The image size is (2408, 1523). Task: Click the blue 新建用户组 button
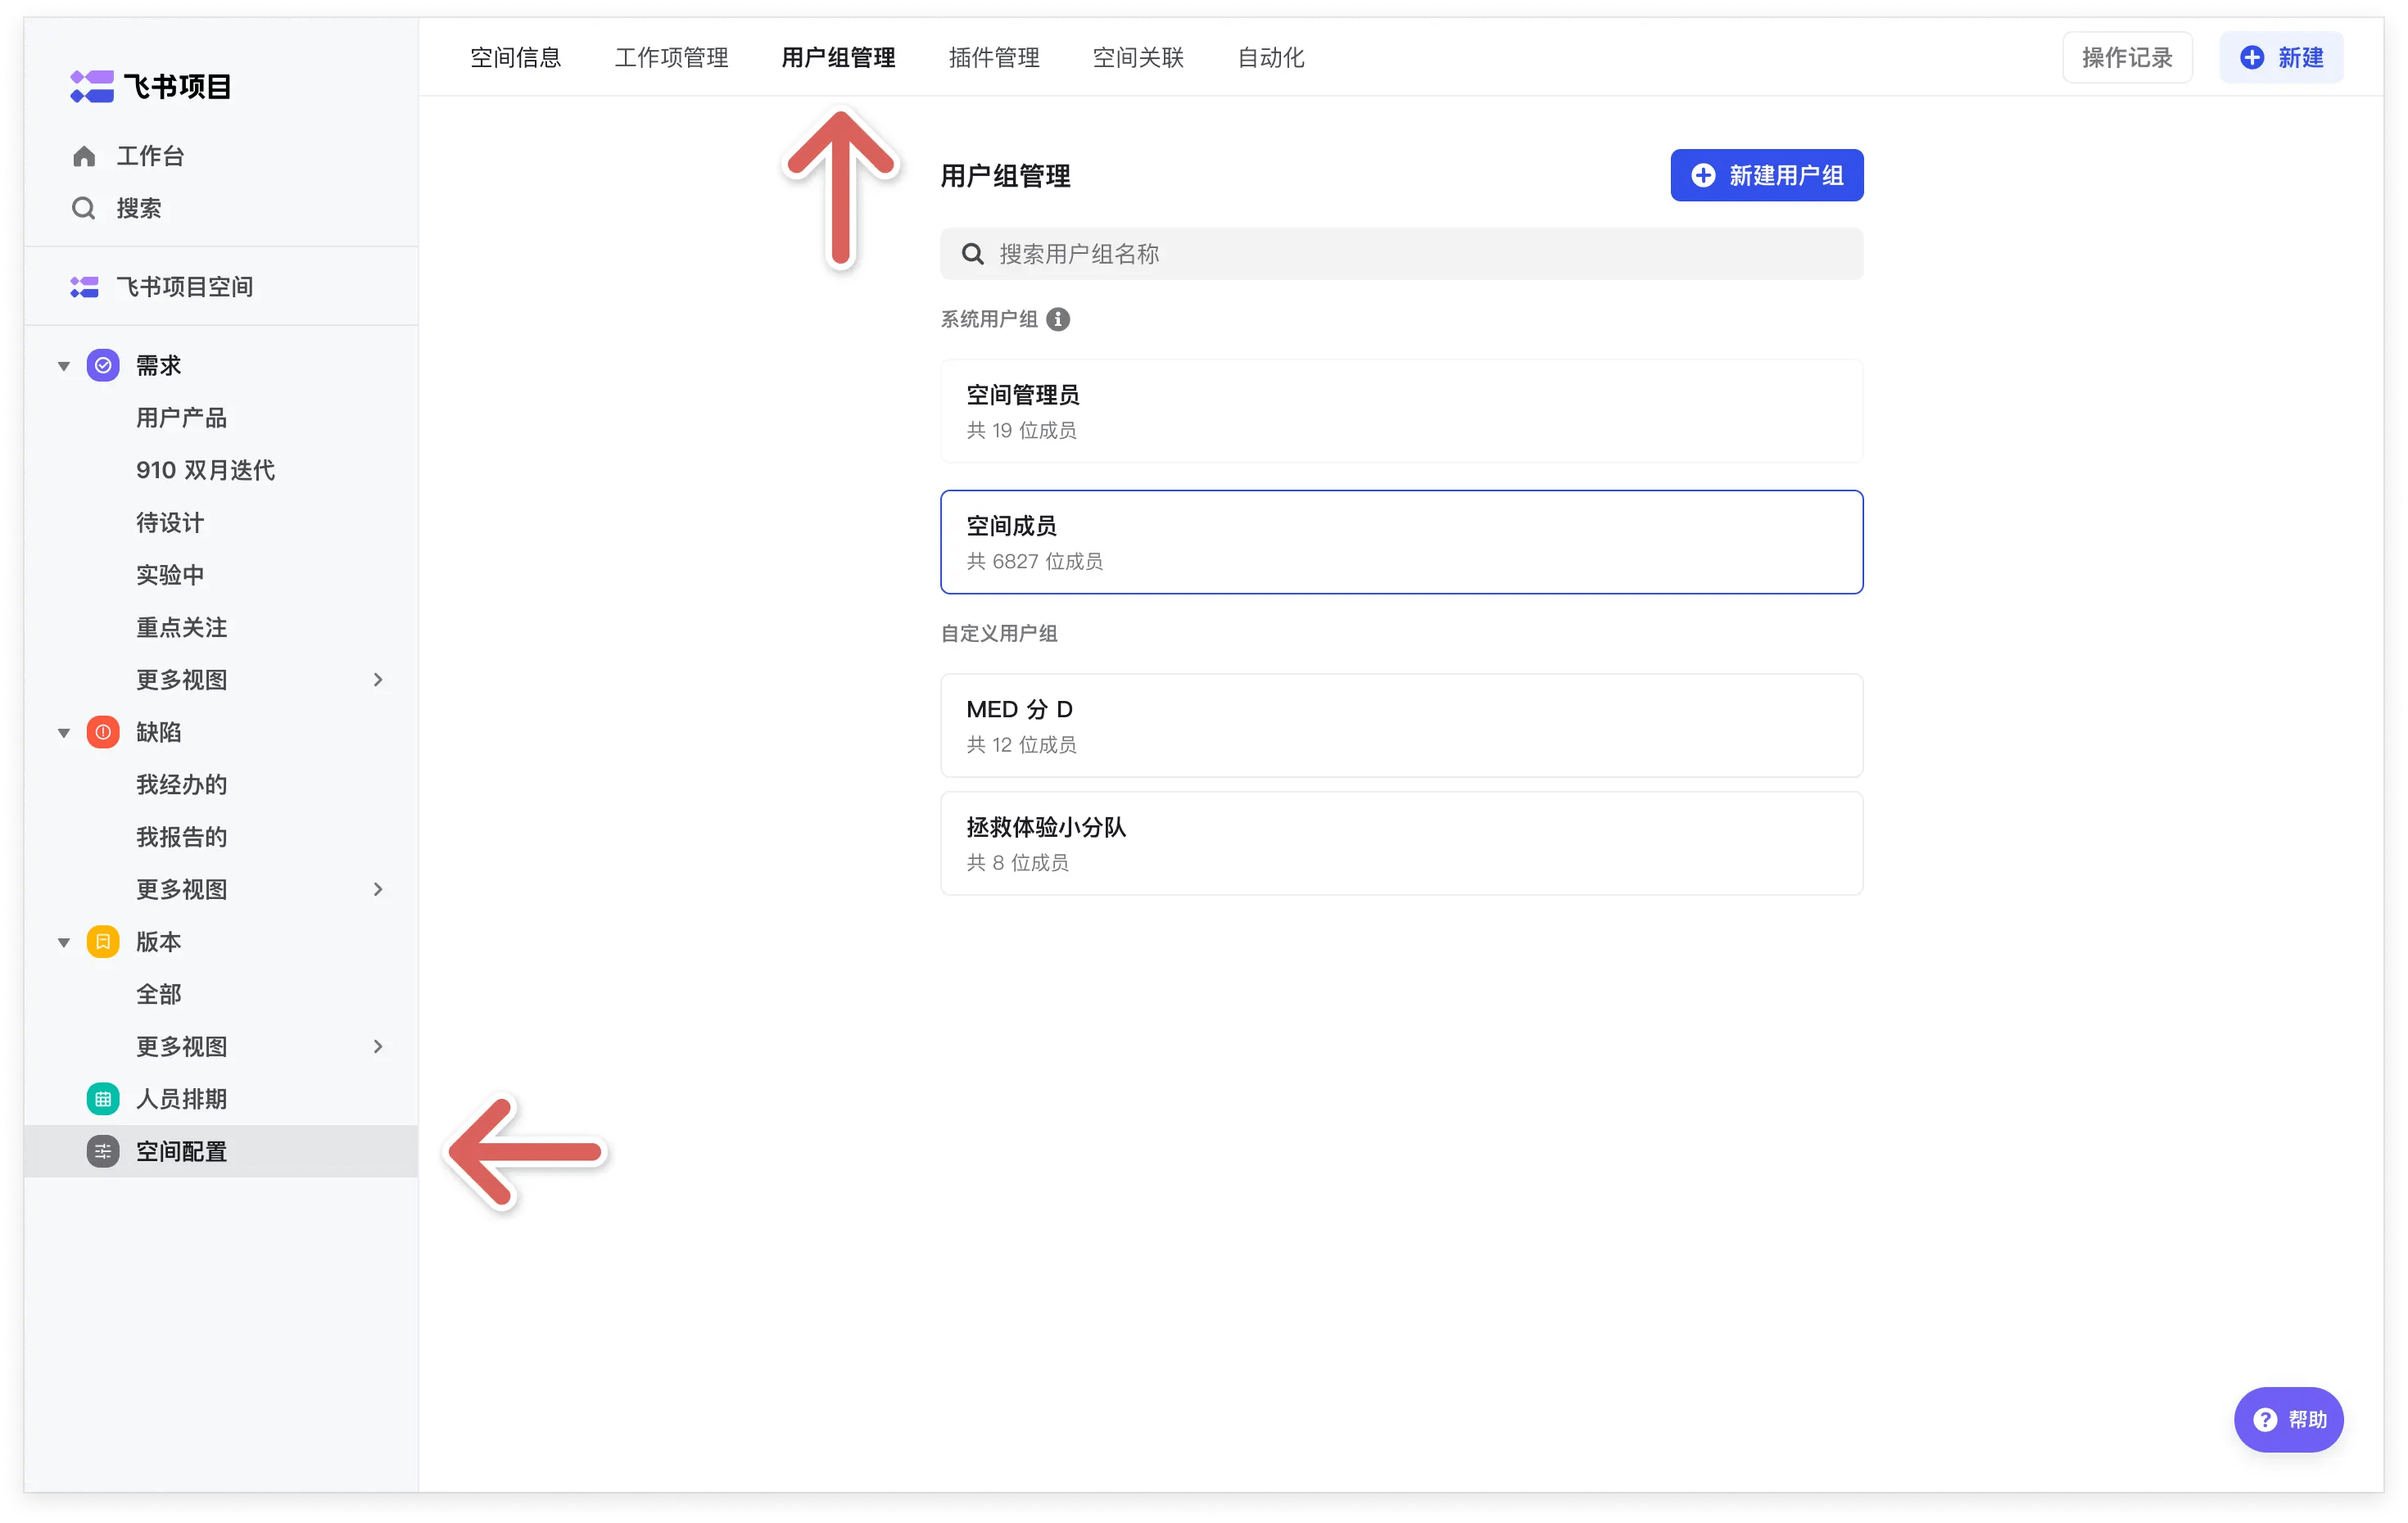1766,175
